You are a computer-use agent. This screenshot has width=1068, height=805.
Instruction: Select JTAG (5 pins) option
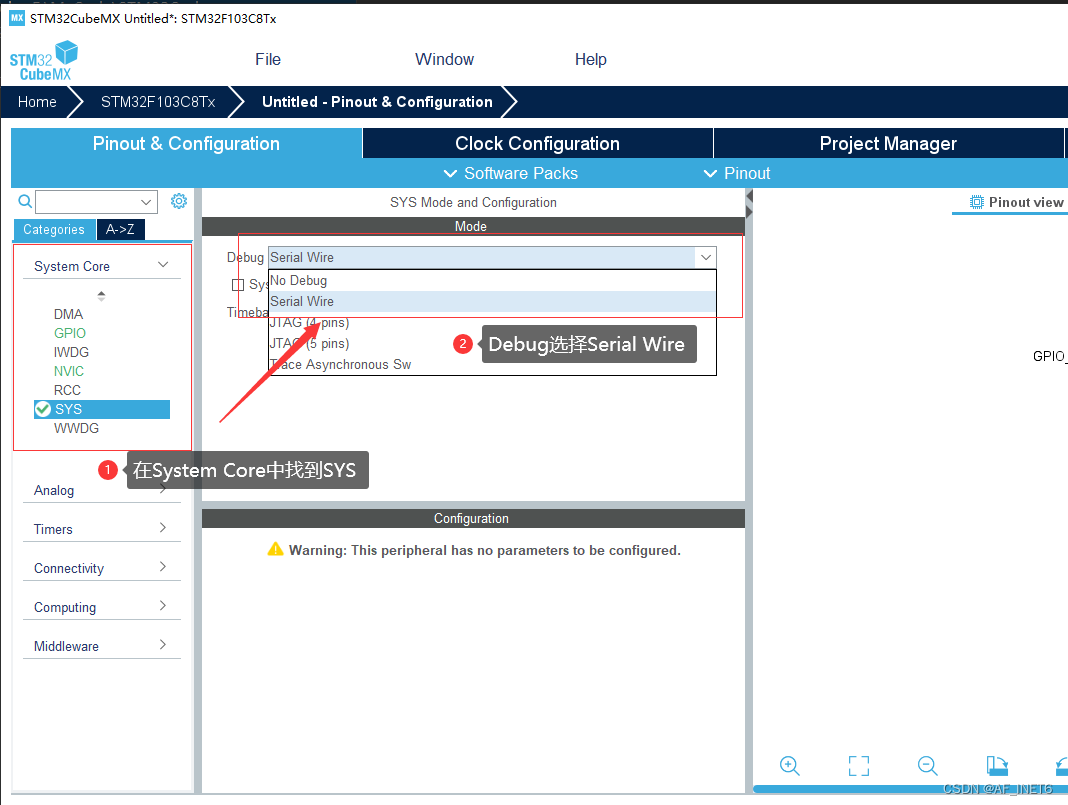click(492, 343)
